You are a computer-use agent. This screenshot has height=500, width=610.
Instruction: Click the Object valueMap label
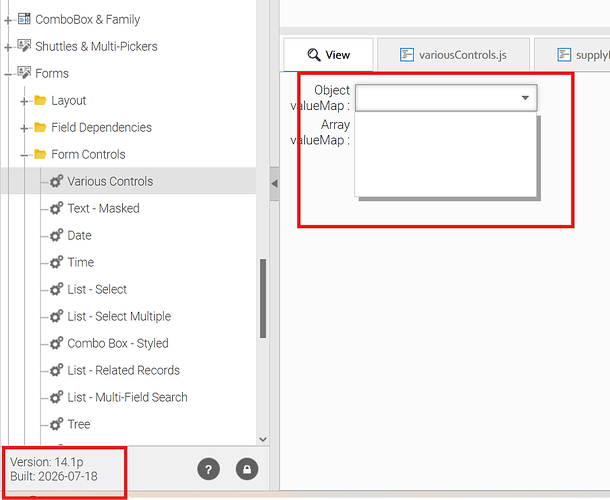pos(321,98)
